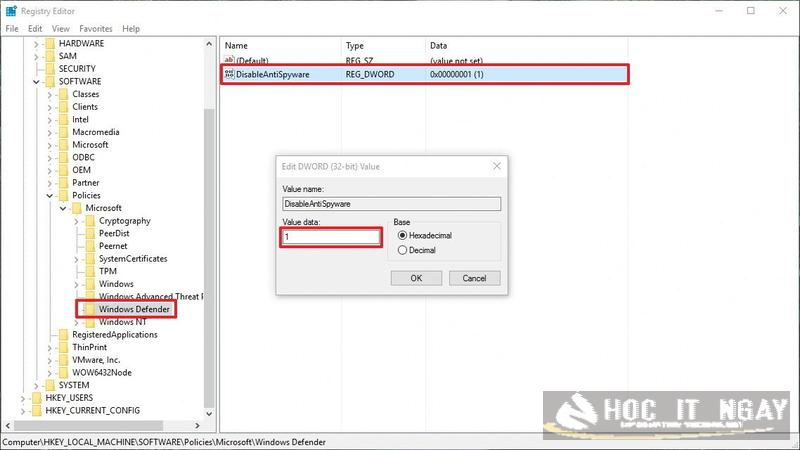Expand the Cryptography key
Screen dimensions: 800x450
(x=76, y=221)
